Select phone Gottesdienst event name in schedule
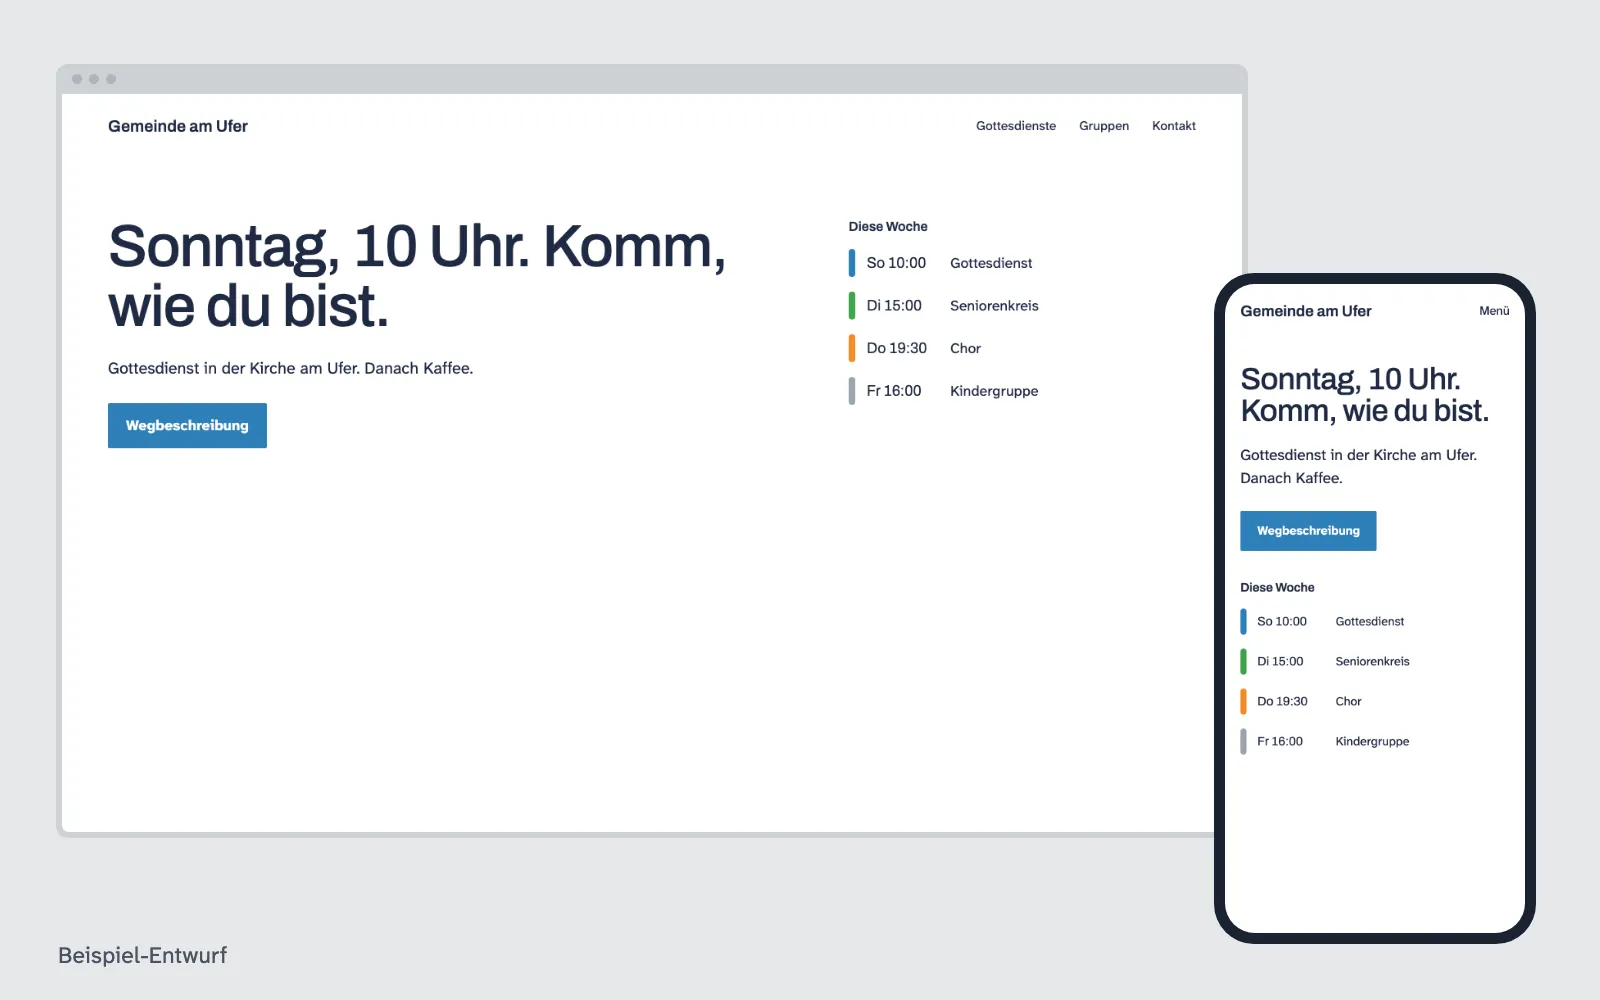 pyautogui.click(x=1370, y=621)
